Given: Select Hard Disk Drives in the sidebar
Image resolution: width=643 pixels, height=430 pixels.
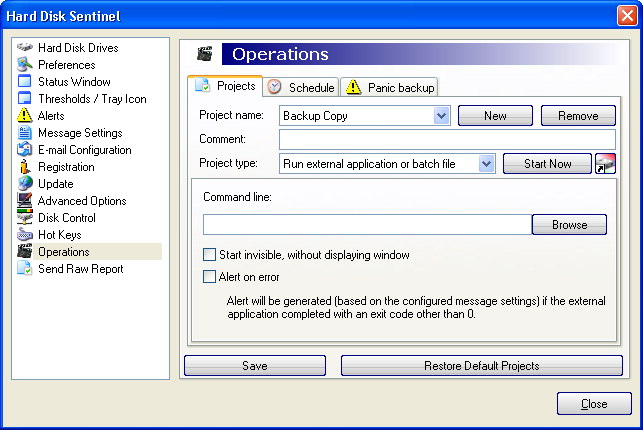Looking at the screenshot, I should (x=78, y=48).
